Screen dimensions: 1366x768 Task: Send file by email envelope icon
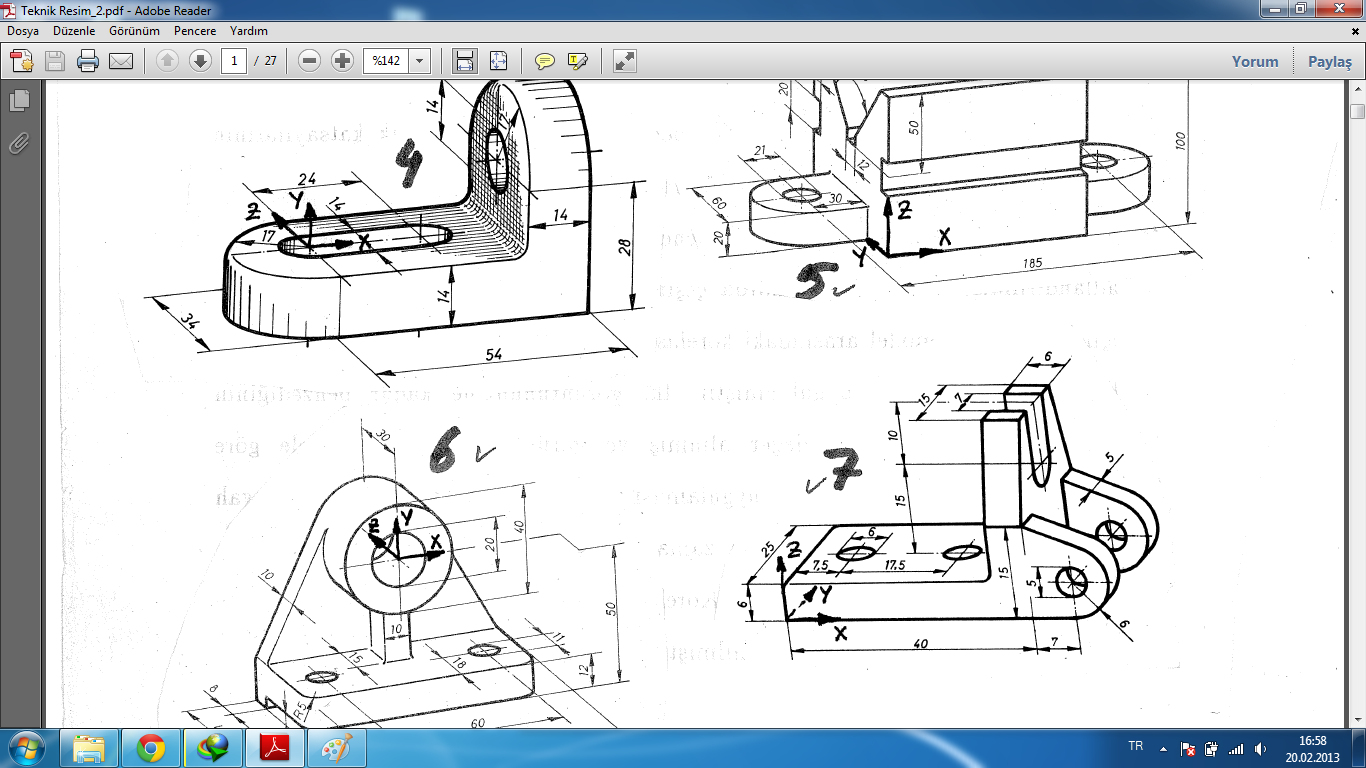[x=121, y=61]
